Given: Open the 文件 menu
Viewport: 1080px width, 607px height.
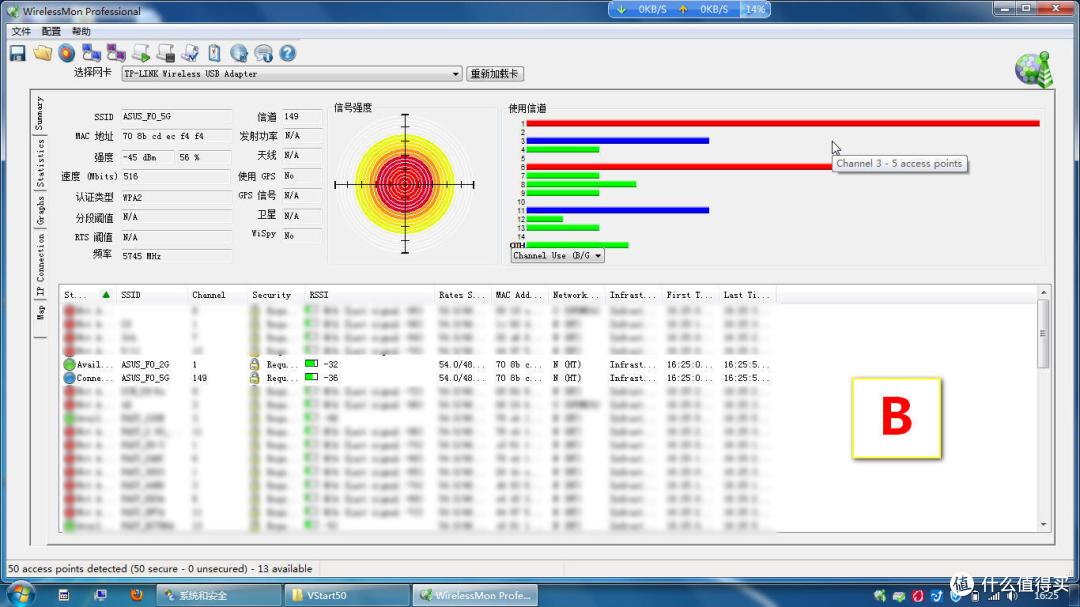Looking at the screenshot, I should [21, 31].
